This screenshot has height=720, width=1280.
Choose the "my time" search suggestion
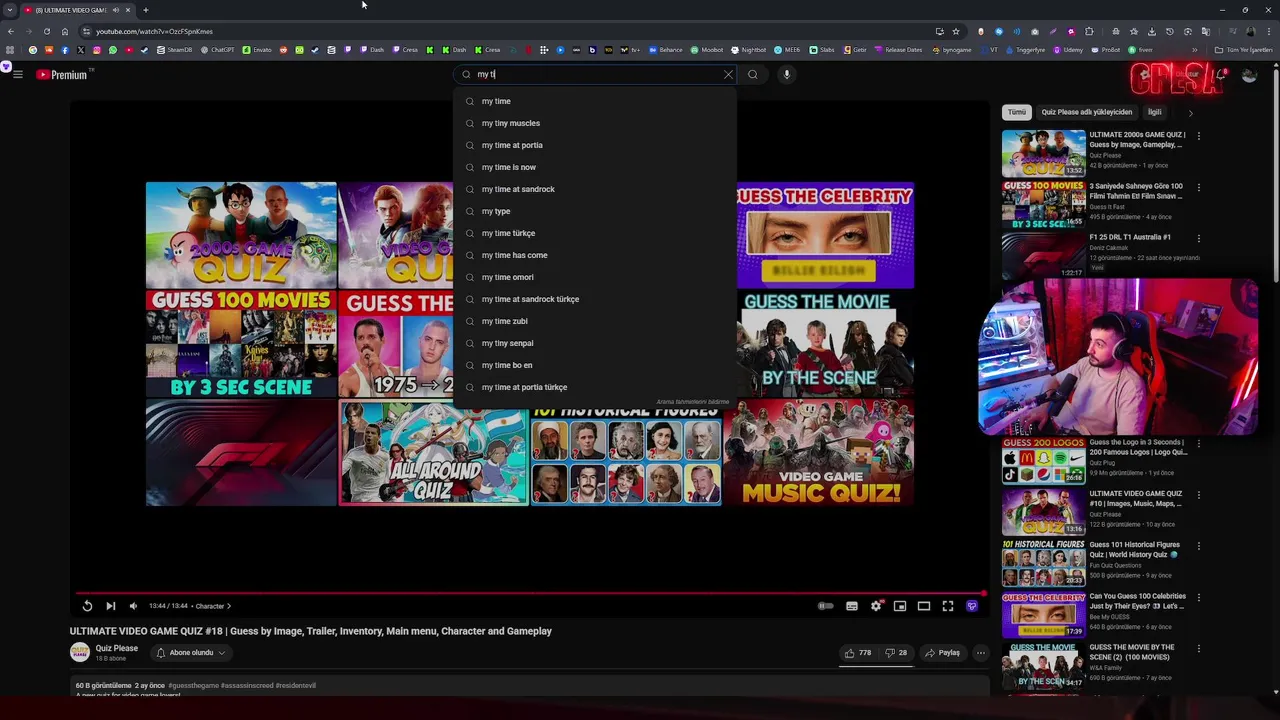pos(595,101)
